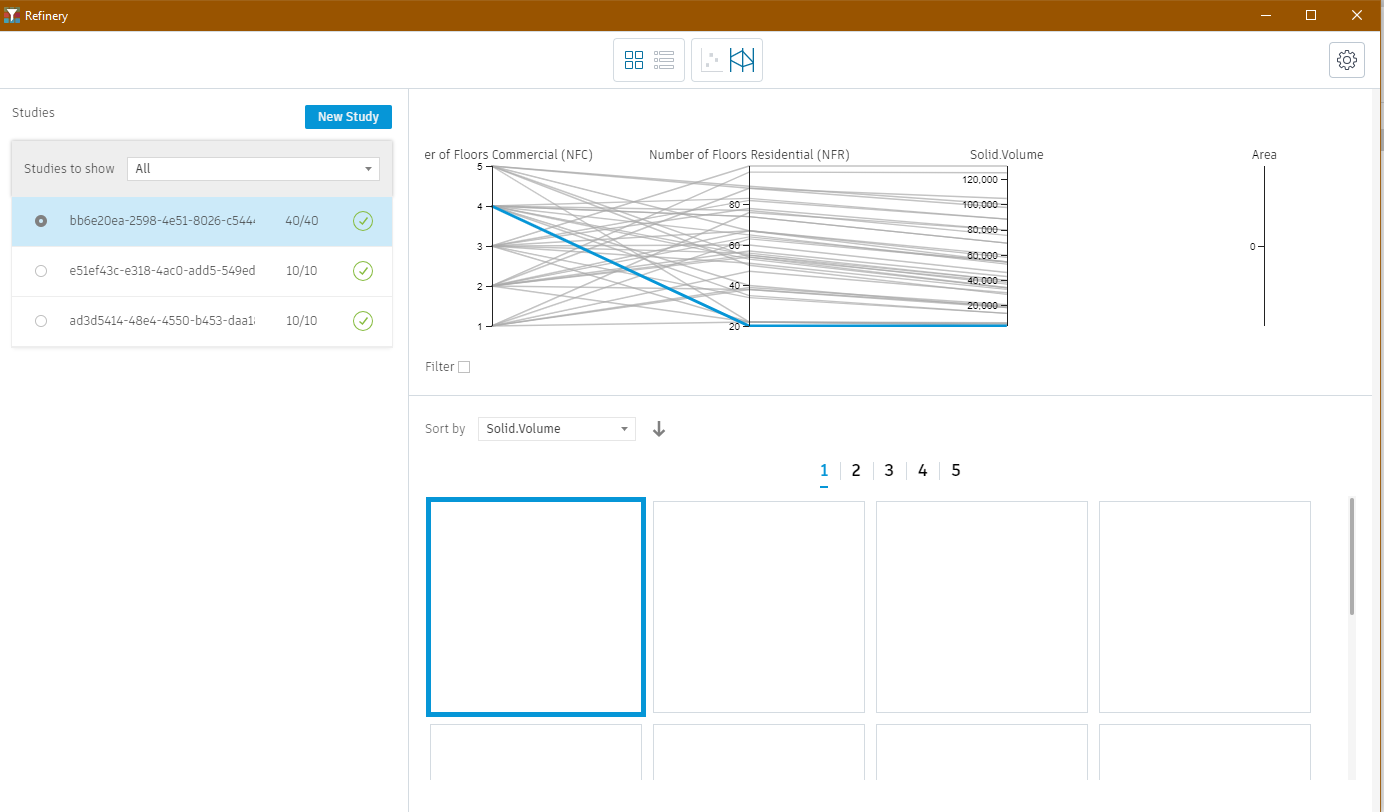Click the completed checkmark for study ad3d5414
The image size is (1384, 812).
pos(363,321)
